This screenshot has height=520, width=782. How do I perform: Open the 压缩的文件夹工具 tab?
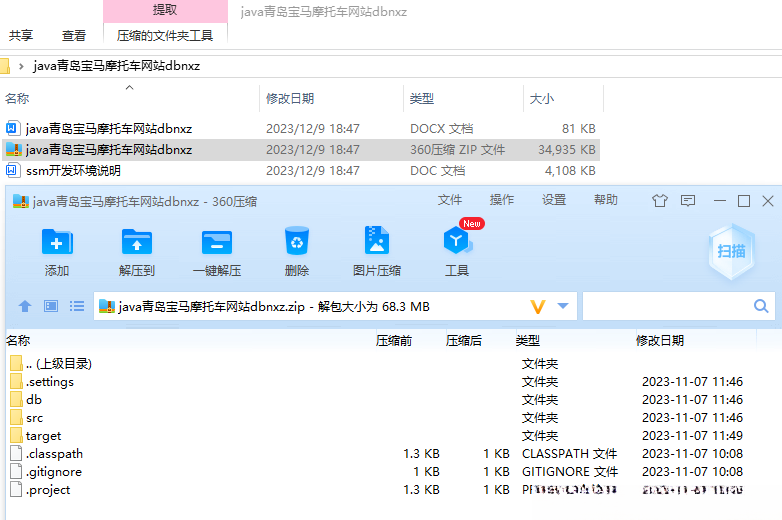point(165,36)
